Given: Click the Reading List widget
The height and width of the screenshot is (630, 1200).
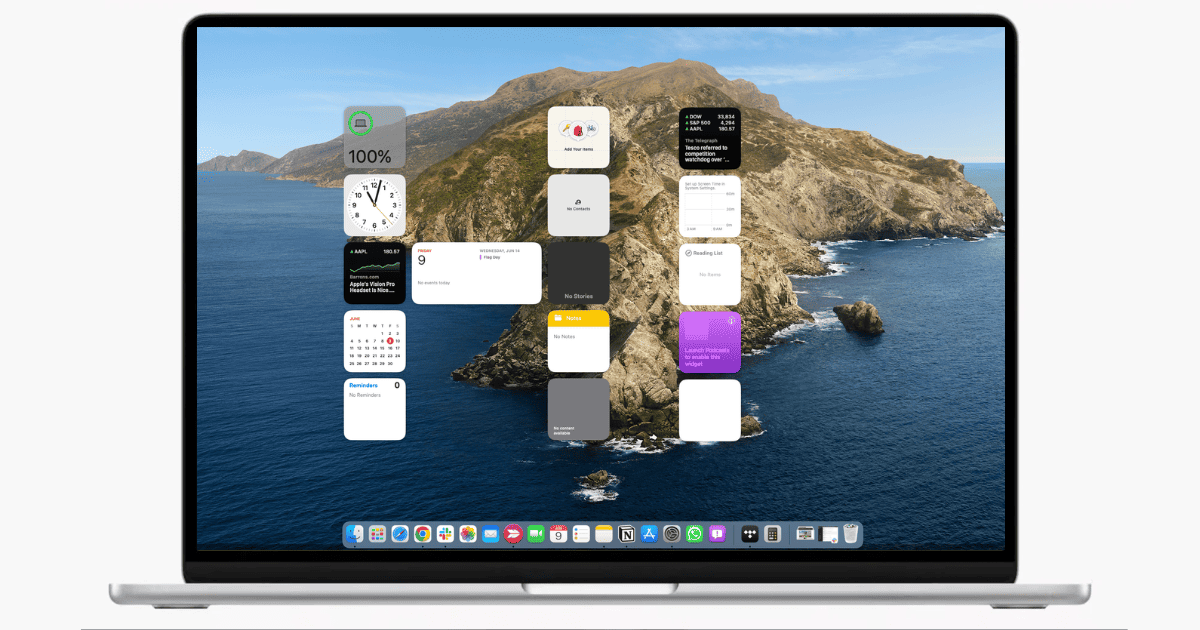Looking at the screenshot, I should [710, 274].
